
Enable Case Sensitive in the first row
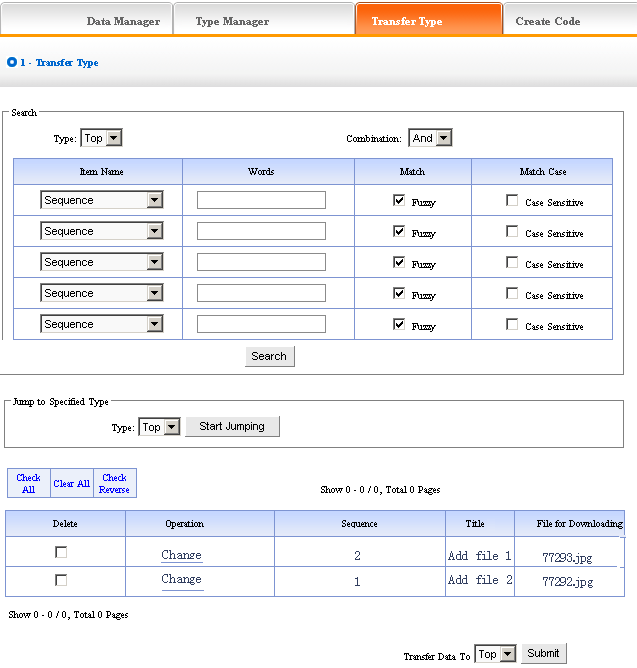(512, 200)
